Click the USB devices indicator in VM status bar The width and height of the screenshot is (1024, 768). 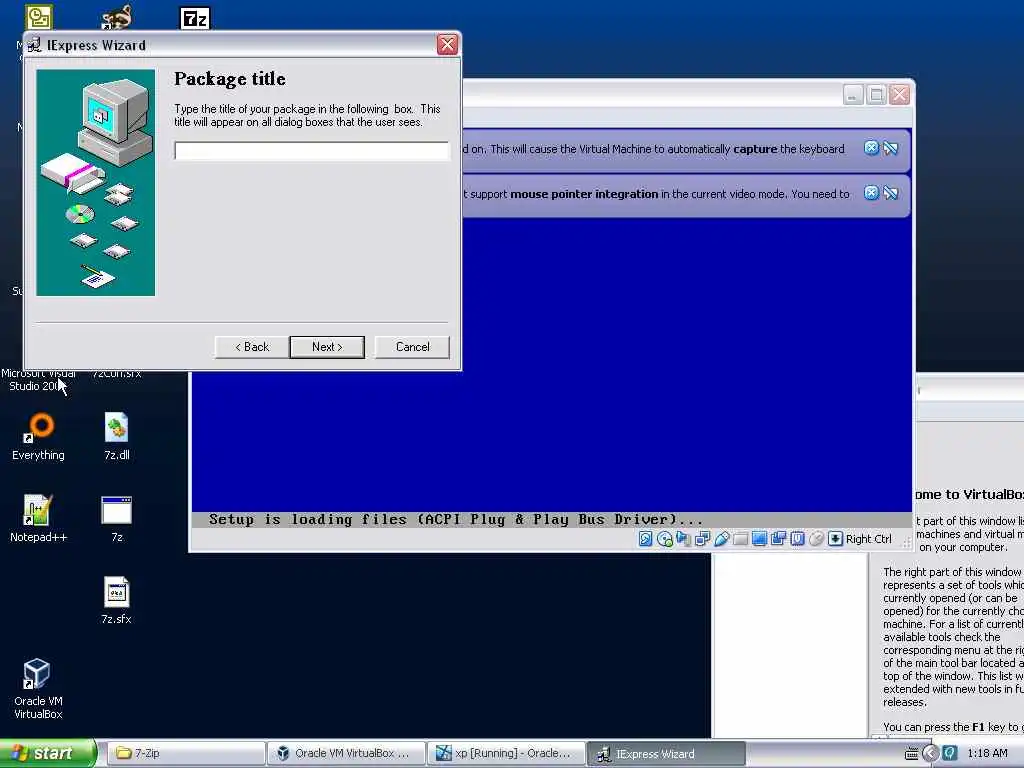(722, 539)
